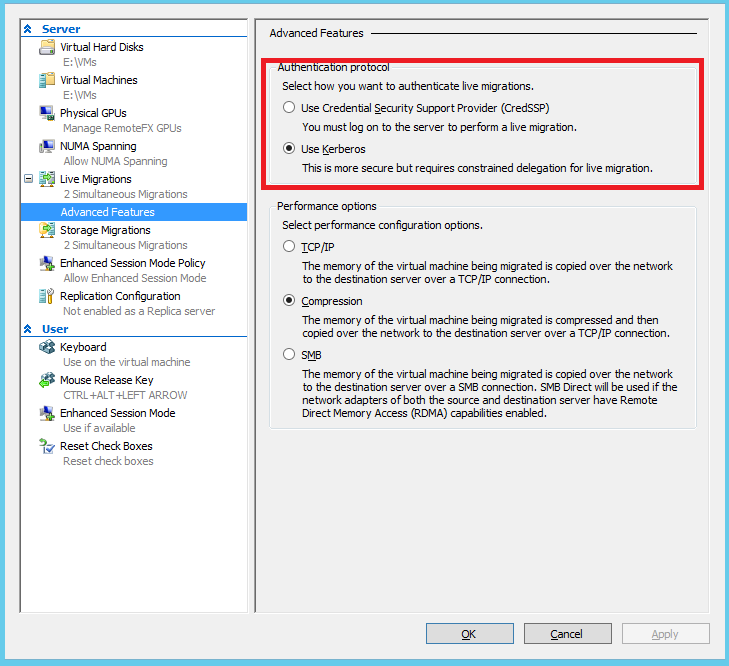
Task: Click the Keyboard settings icon
Action: (x=47, y=347)
